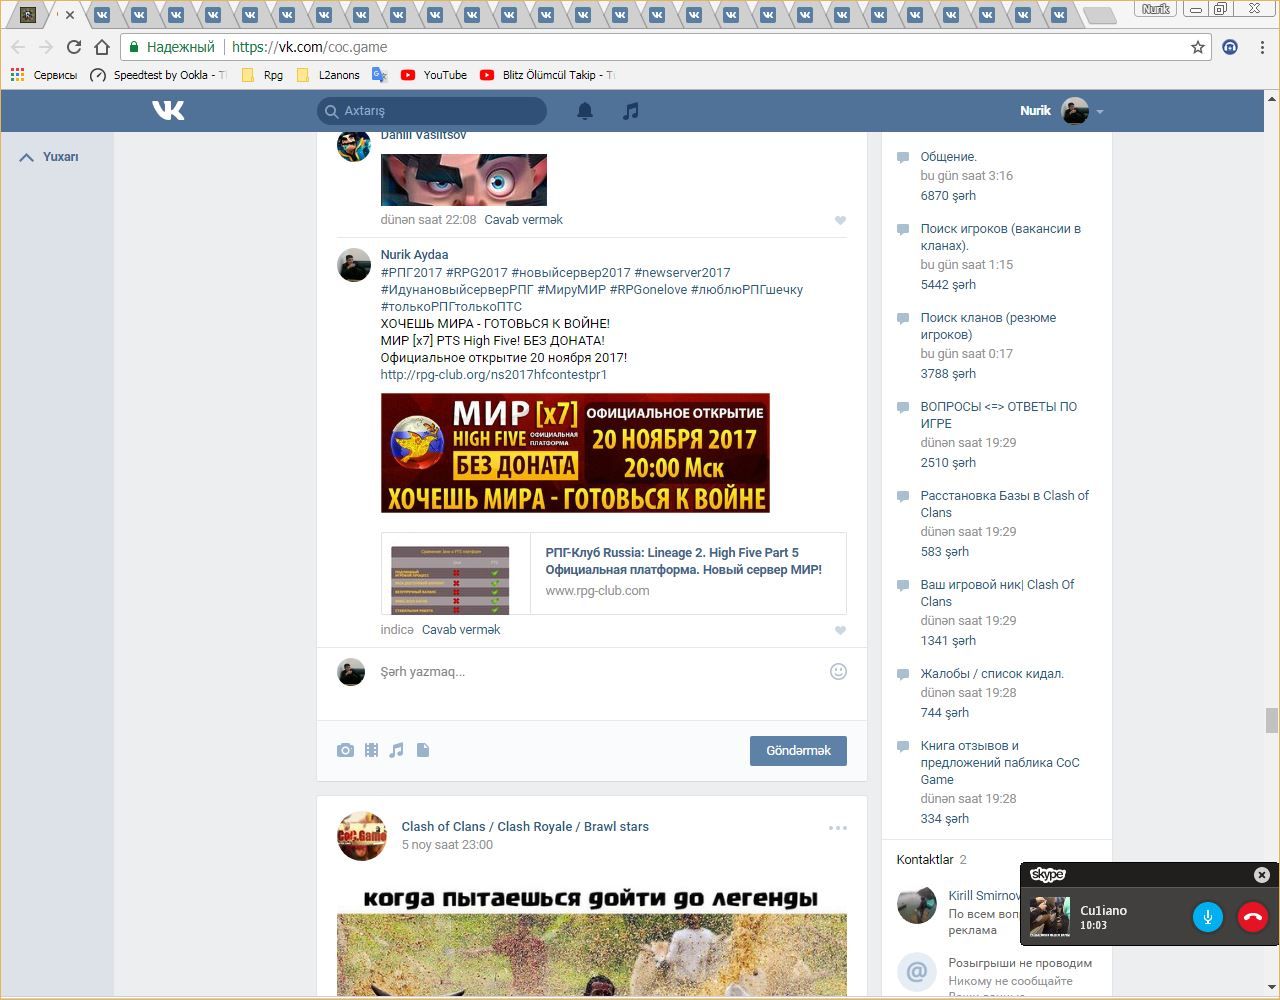The image size is (1280, 1000).
Task: Open the post timestamp 5 noy saat 23:00
Action: [x=447, y=845]
